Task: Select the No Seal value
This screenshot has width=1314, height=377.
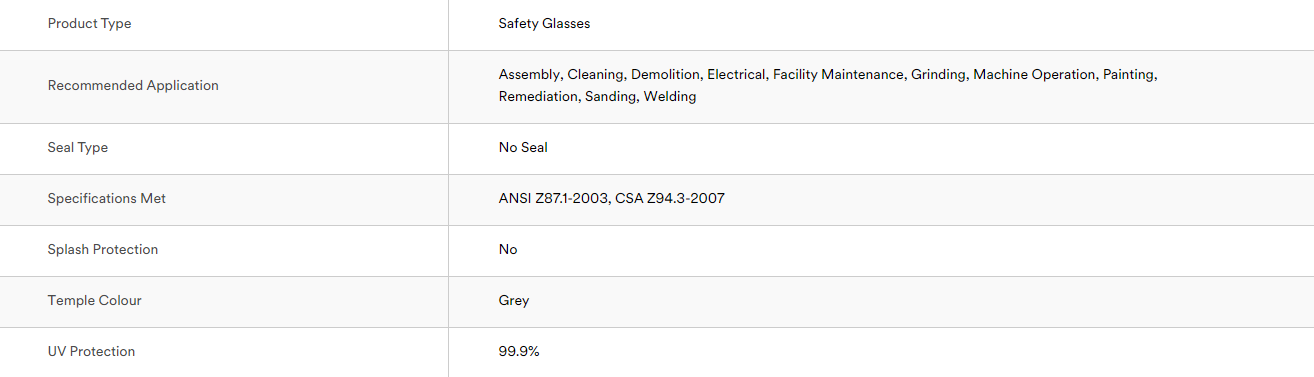Action: [x=523, y=148]
